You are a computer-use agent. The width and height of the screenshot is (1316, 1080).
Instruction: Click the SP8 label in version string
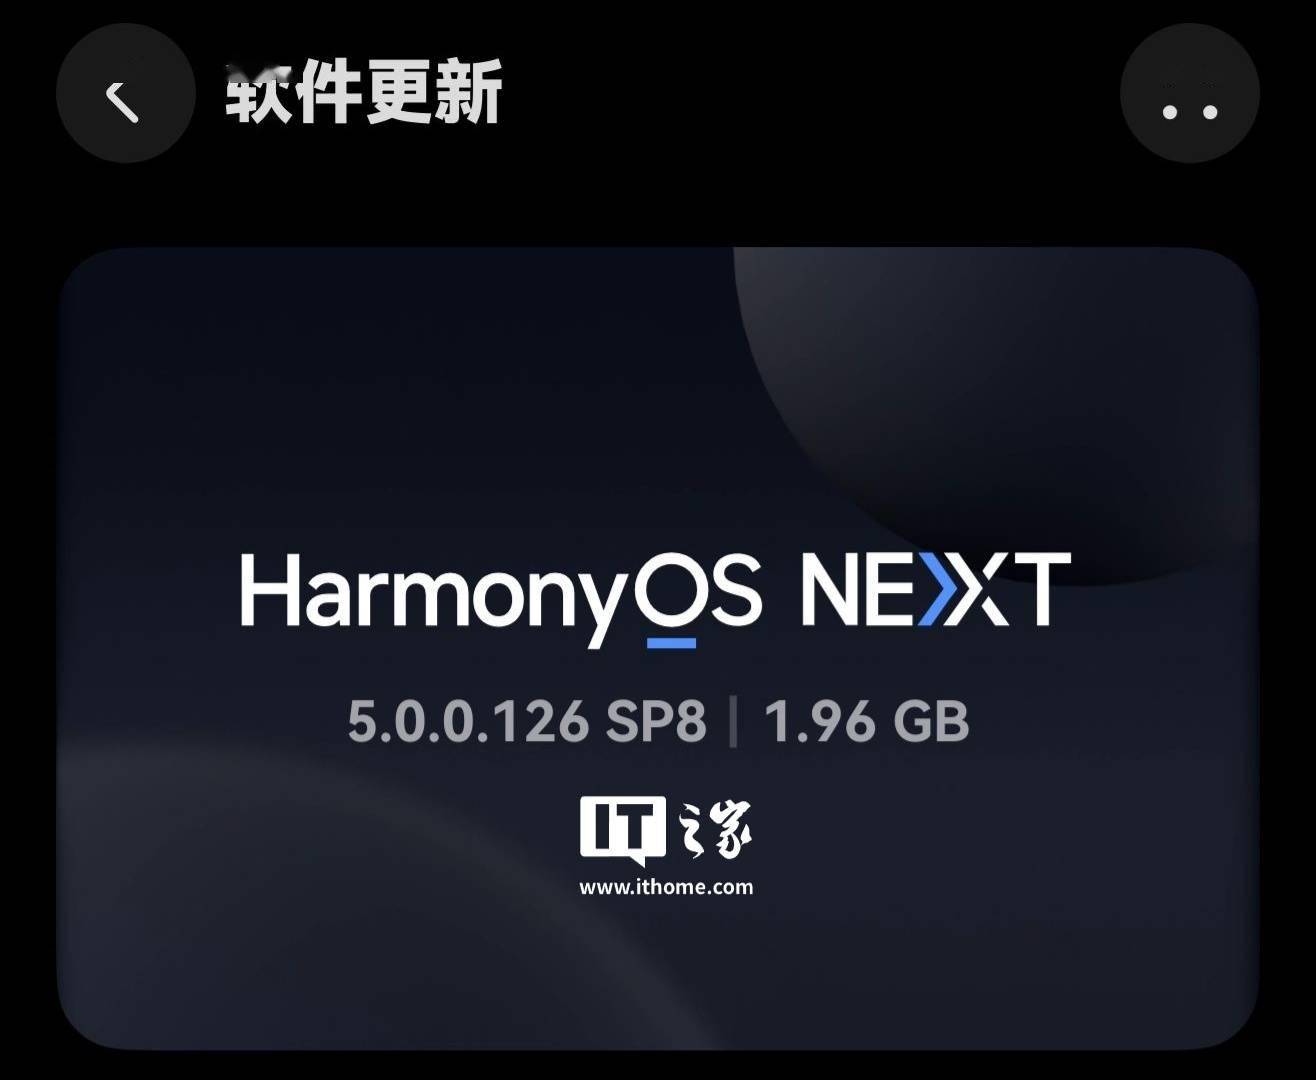coord(656,721)
